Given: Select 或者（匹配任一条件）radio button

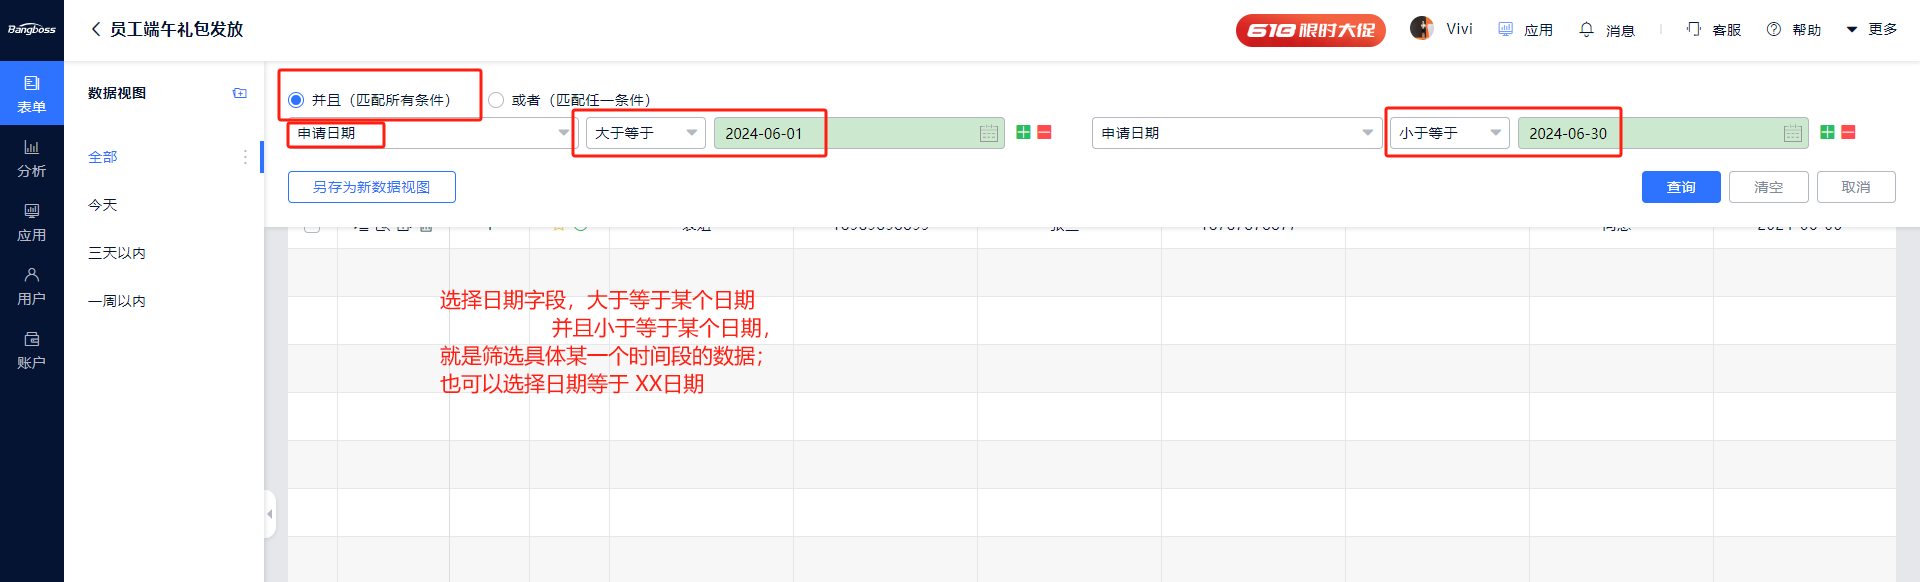Looking at the screenshot, I should click(496, 100).
